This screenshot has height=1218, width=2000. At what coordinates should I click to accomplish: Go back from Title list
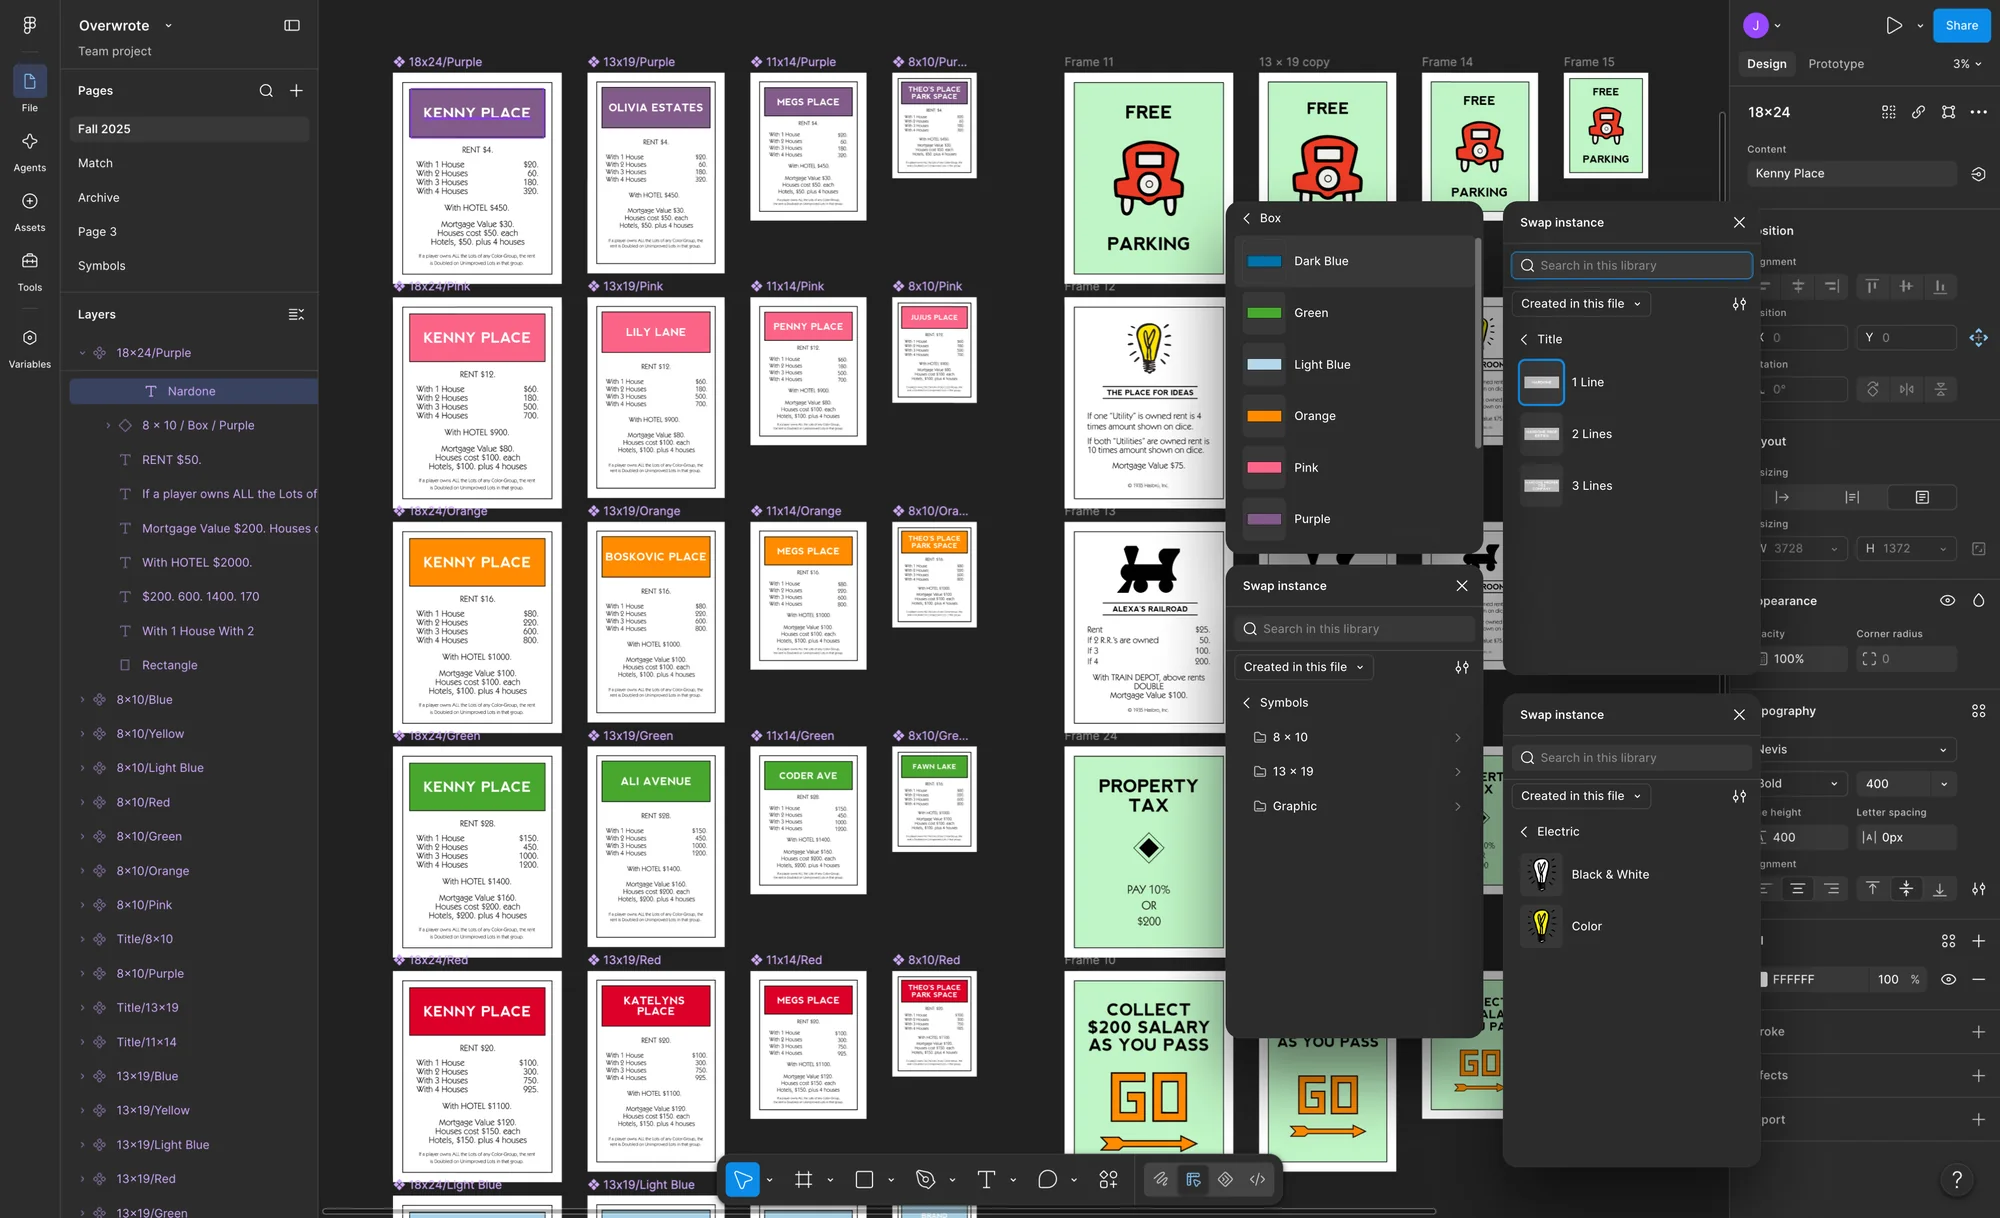click(x=1524, y=340)
